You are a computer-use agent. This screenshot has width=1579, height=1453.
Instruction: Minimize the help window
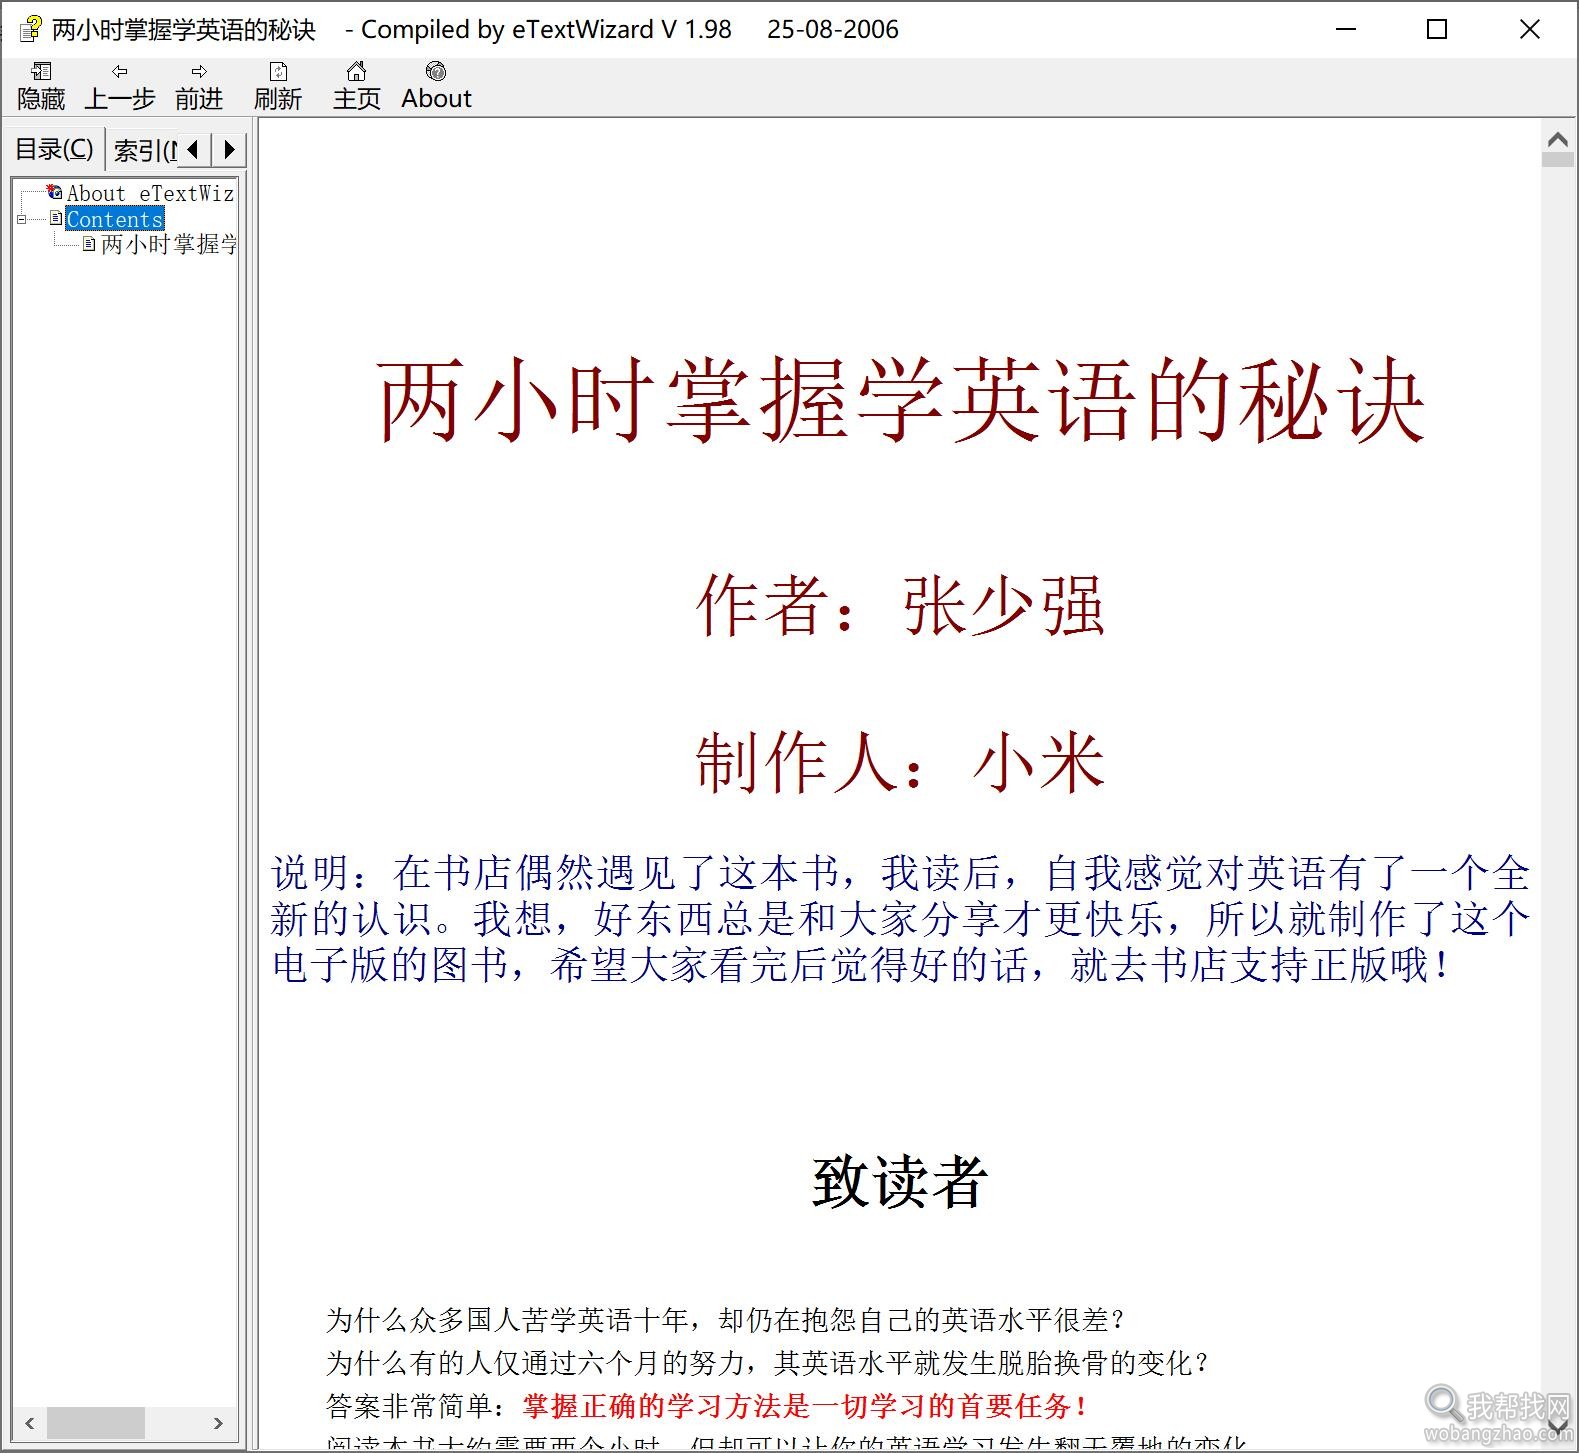1346,29
